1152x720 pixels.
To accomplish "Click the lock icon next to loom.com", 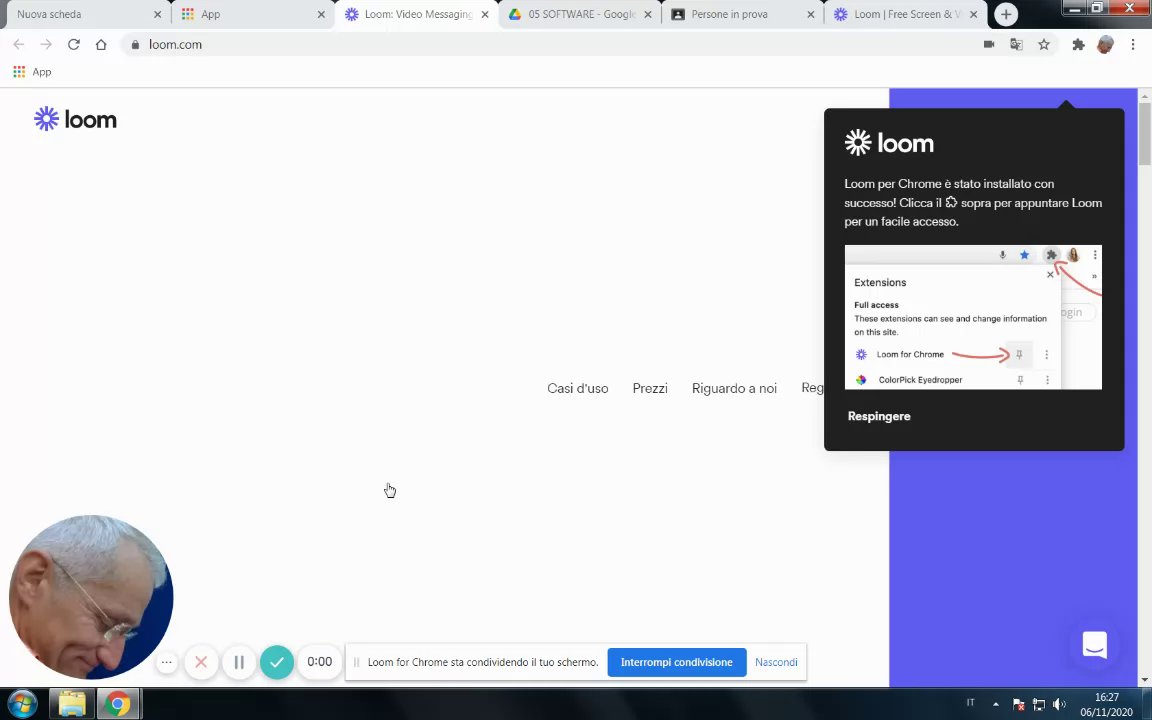I will 135,45.
